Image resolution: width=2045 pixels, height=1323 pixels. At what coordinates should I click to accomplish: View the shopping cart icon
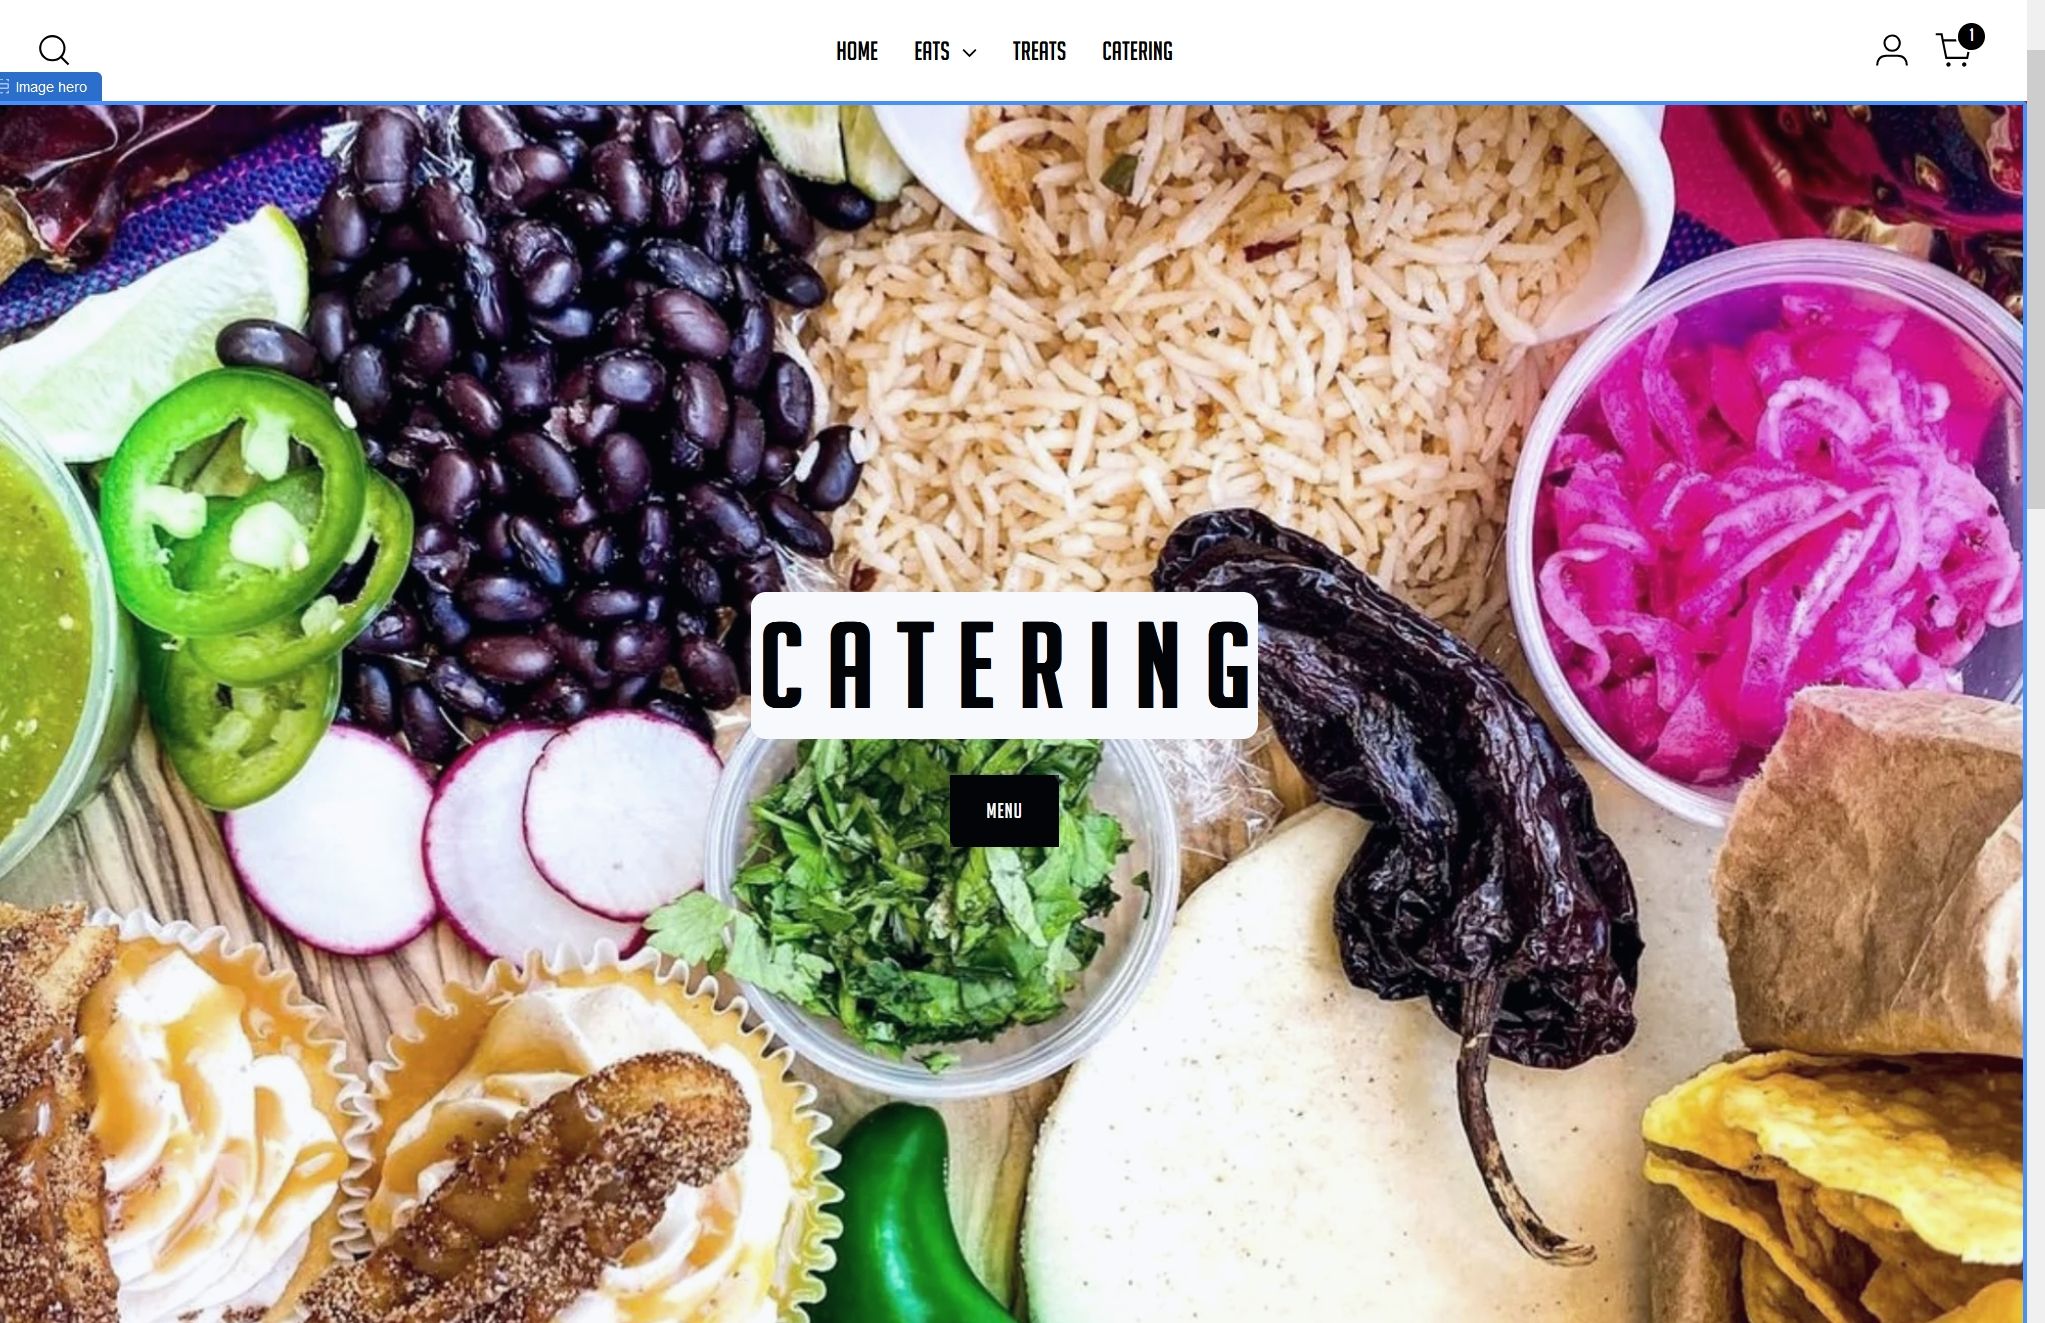point(1953,51)
